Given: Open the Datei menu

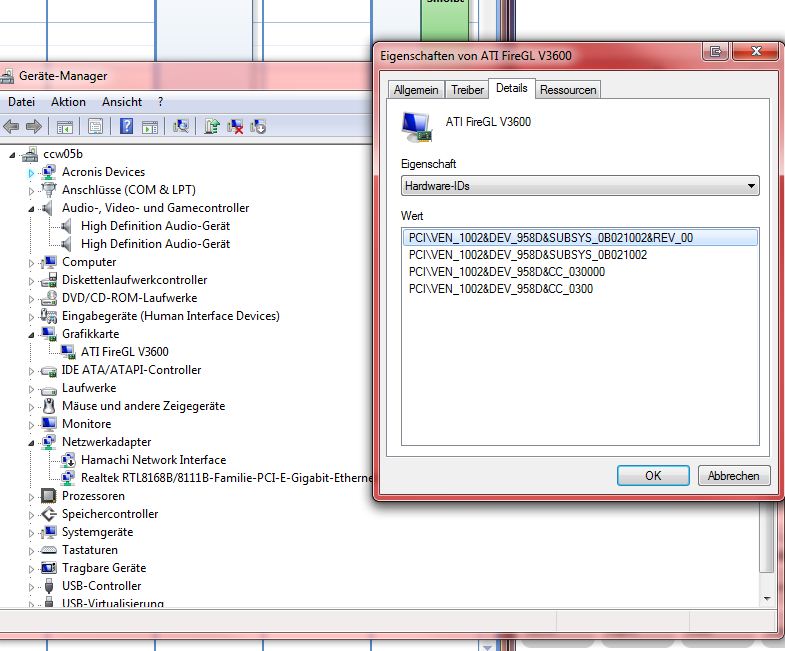Looking at the screenshot, I should click(22, 102).
